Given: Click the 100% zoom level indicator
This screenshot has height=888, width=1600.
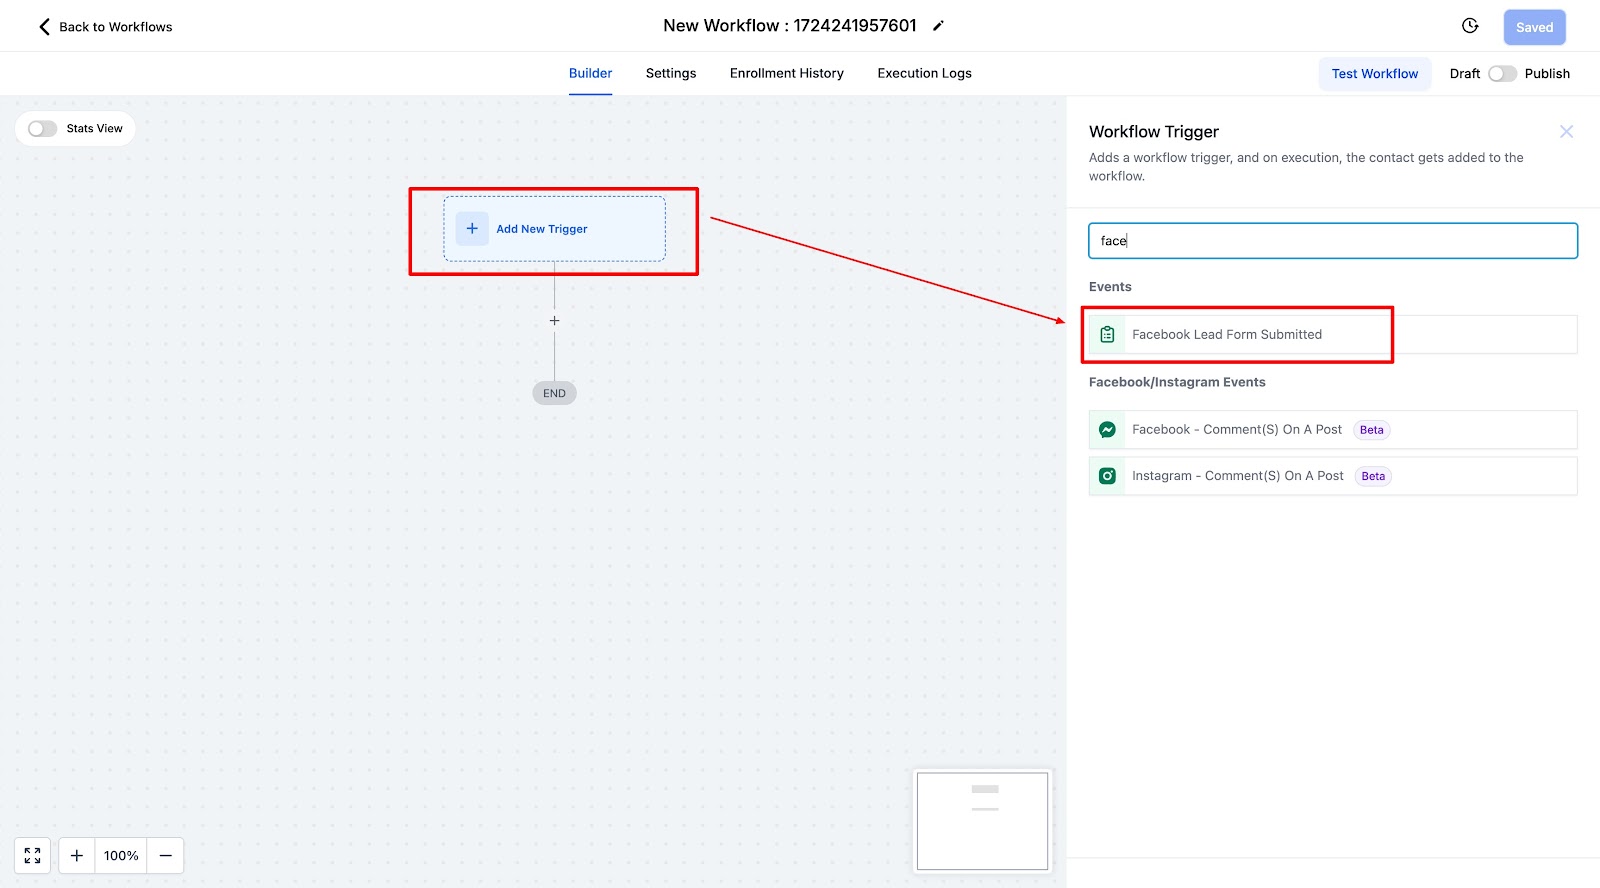Looking at the screenshot, I should (x=121, y=856).
